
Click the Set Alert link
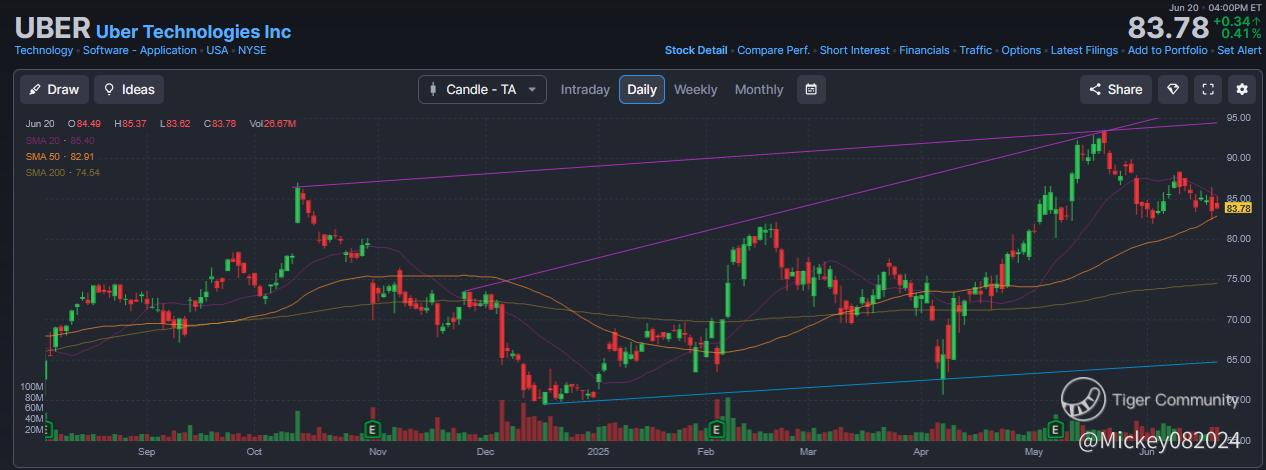(x=1239, y=50)
